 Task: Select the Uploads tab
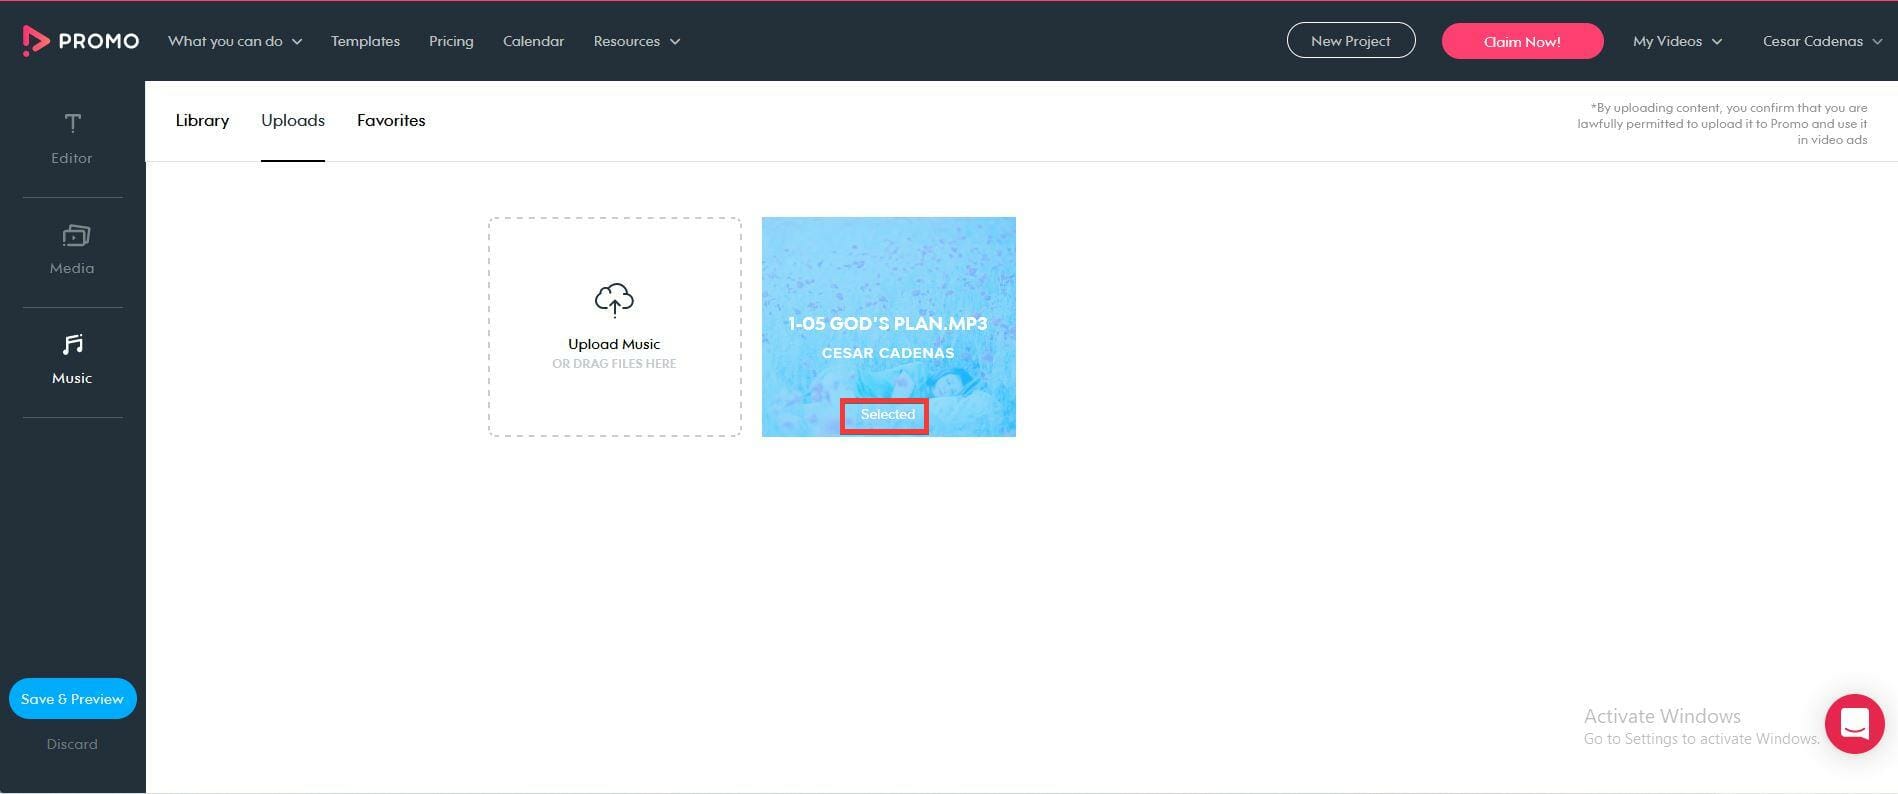tap(293, 120)
